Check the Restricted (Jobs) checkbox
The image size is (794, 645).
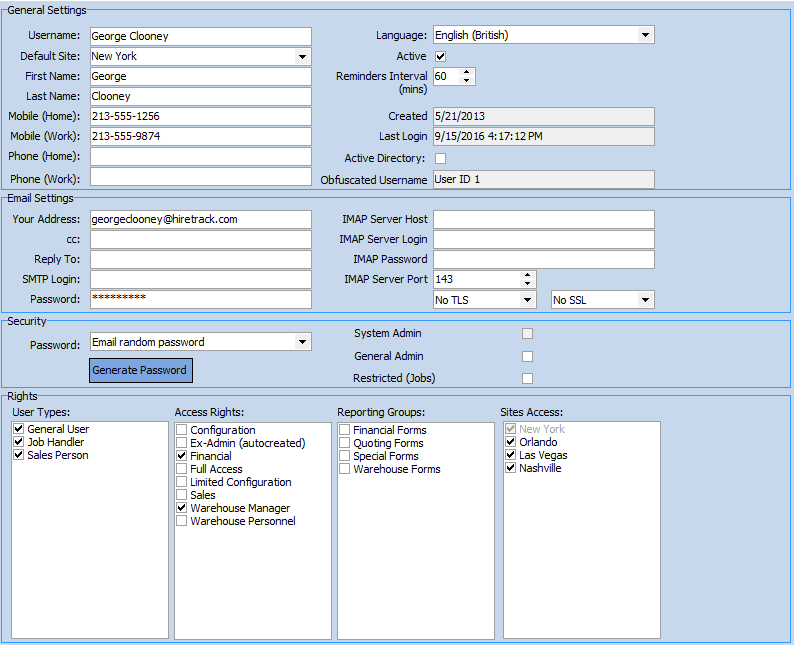(527, 379)
